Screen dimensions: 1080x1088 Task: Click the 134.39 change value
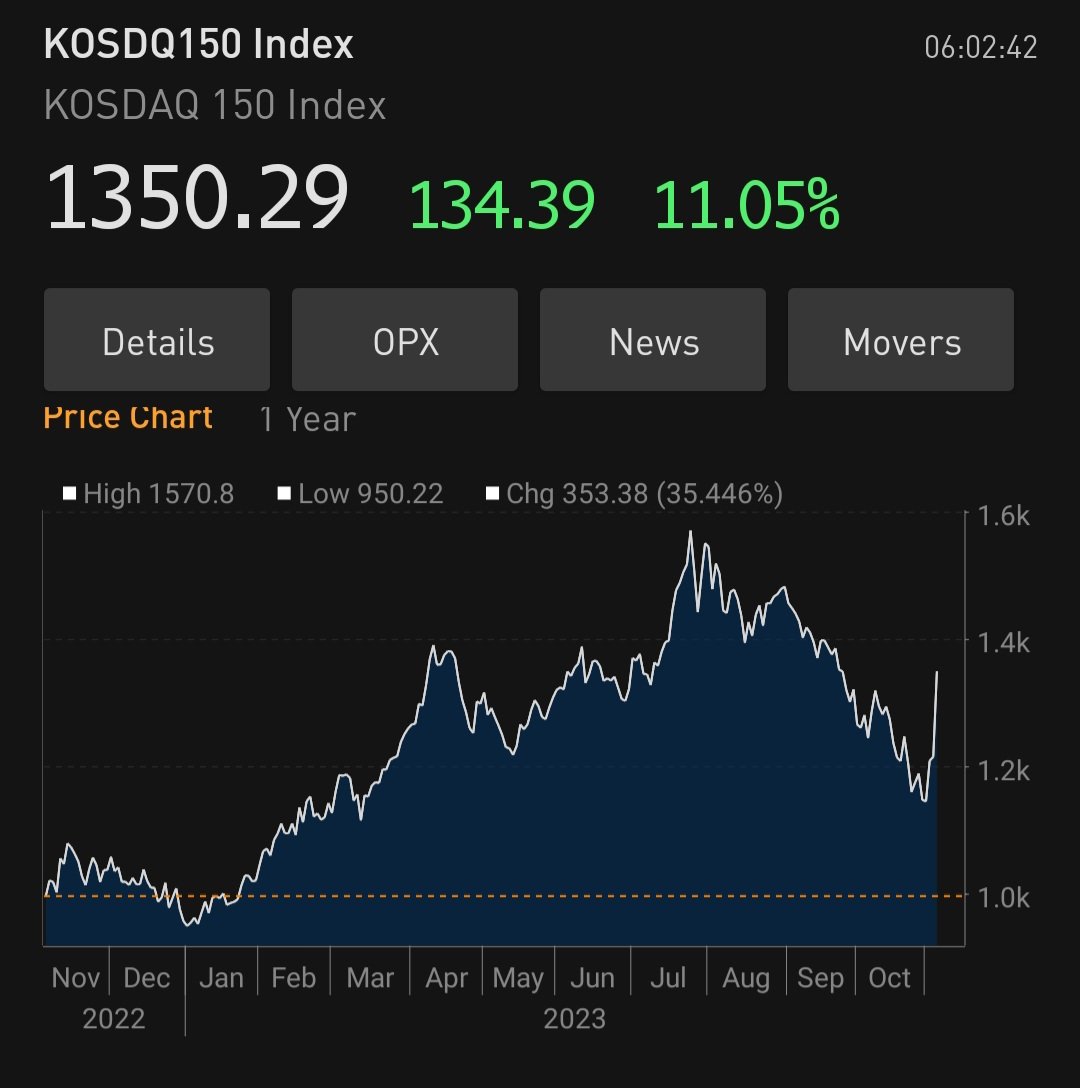502,205
